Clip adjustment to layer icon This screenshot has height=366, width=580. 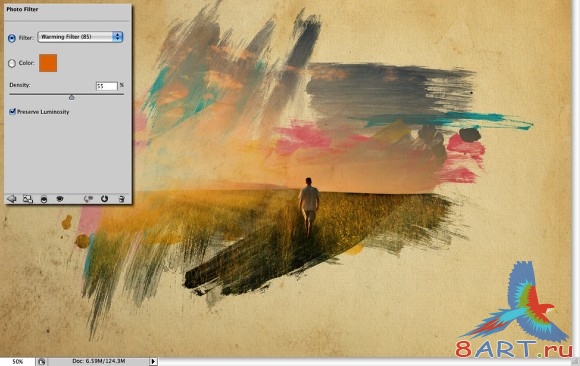tap(44, 199)
